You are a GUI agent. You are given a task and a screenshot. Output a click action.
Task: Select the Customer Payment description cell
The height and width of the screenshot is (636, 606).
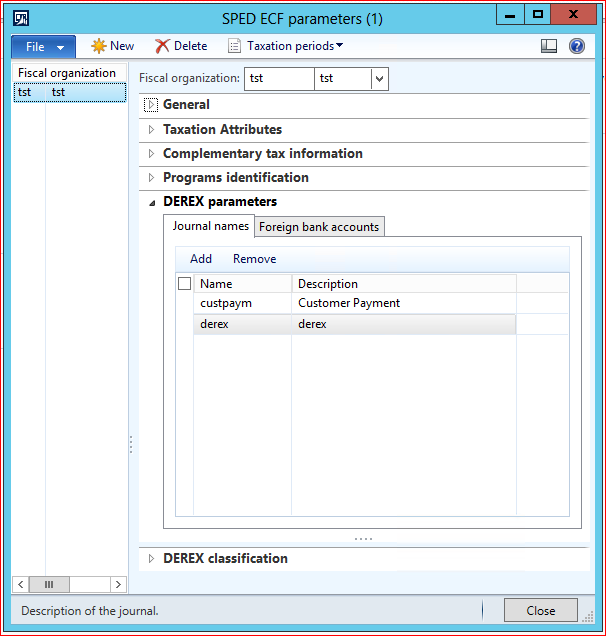404,303
